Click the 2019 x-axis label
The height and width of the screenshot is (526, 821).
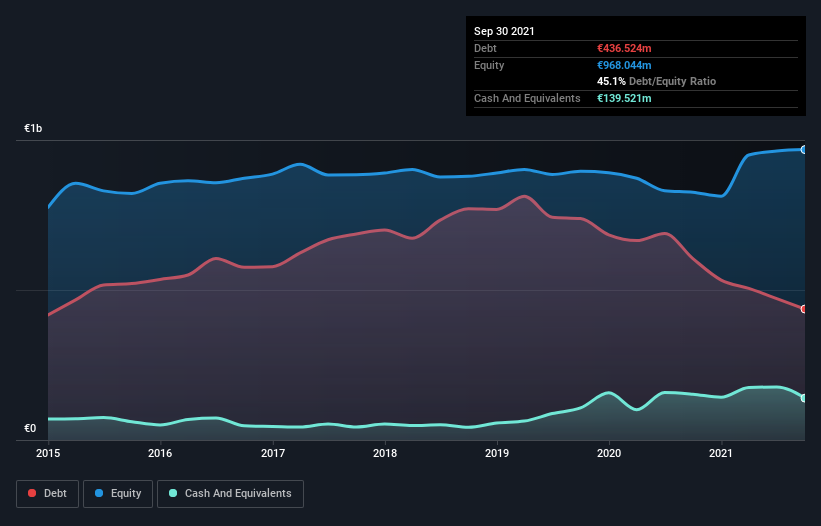click(497, 453)
